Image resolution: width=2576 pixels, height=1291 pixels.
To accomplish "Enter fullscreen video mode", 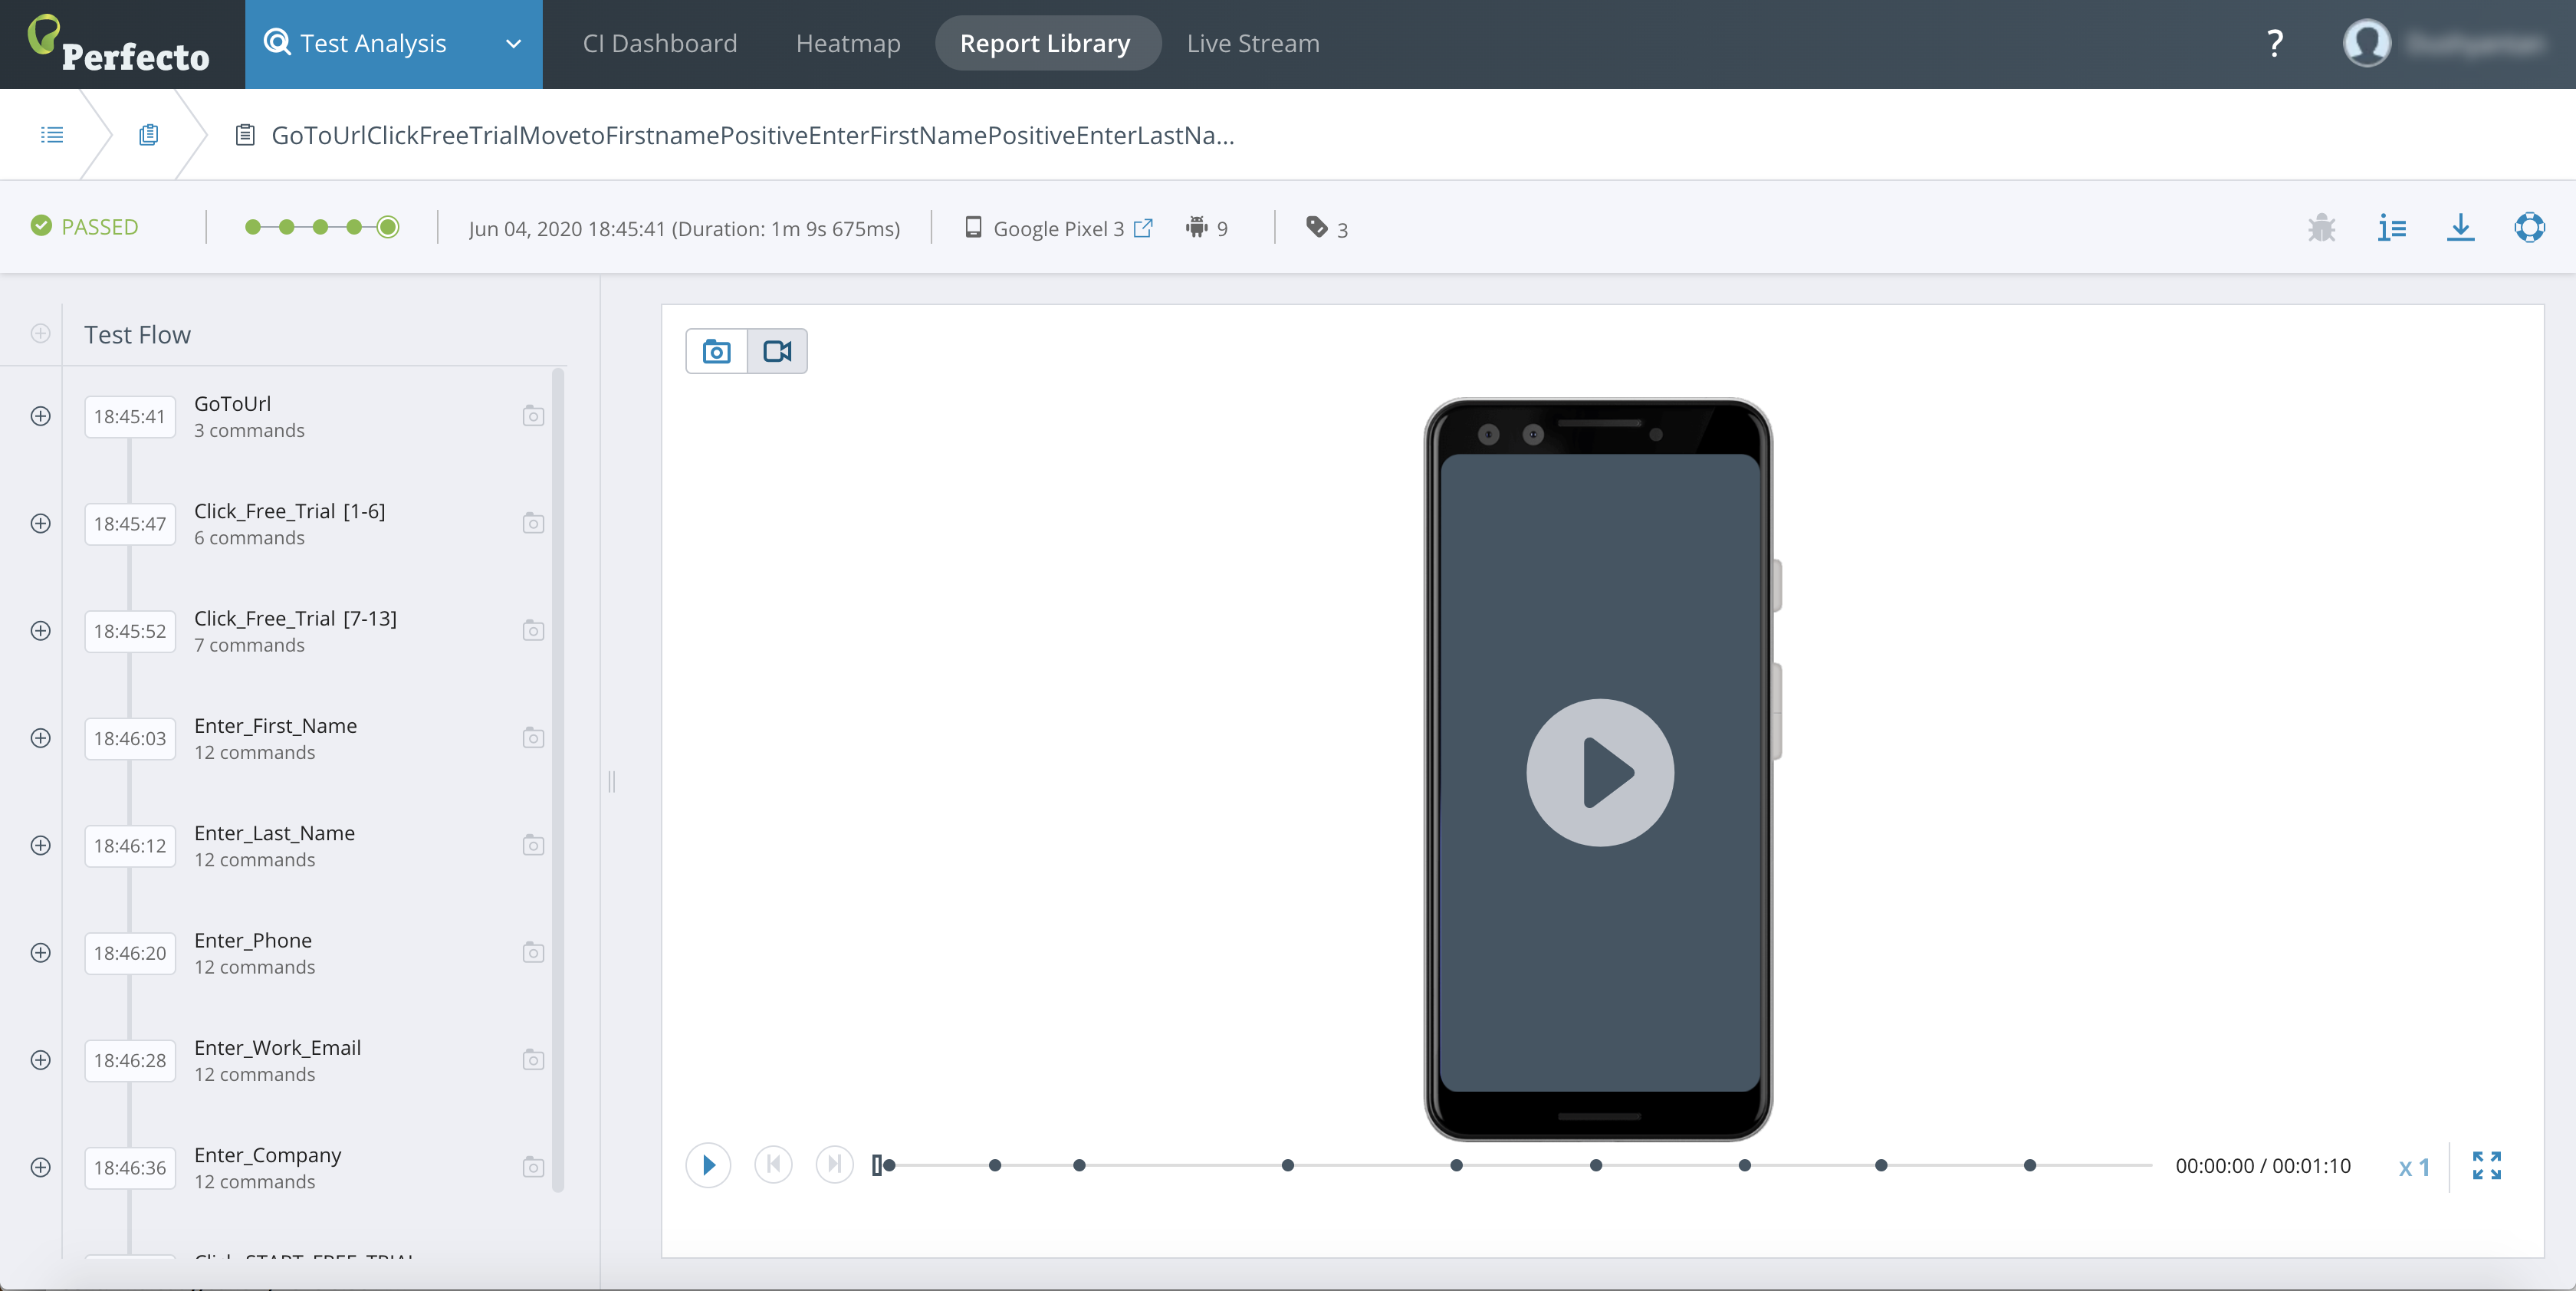I will 2486,1165.
